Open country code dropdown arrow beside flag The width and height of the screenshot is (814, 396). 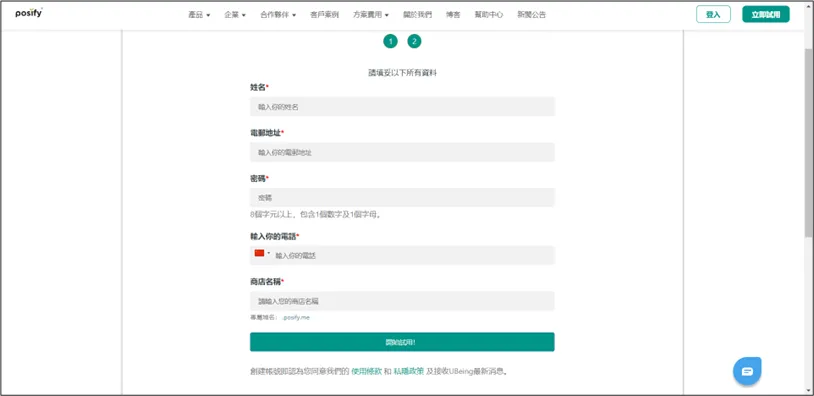coord(268,253)
